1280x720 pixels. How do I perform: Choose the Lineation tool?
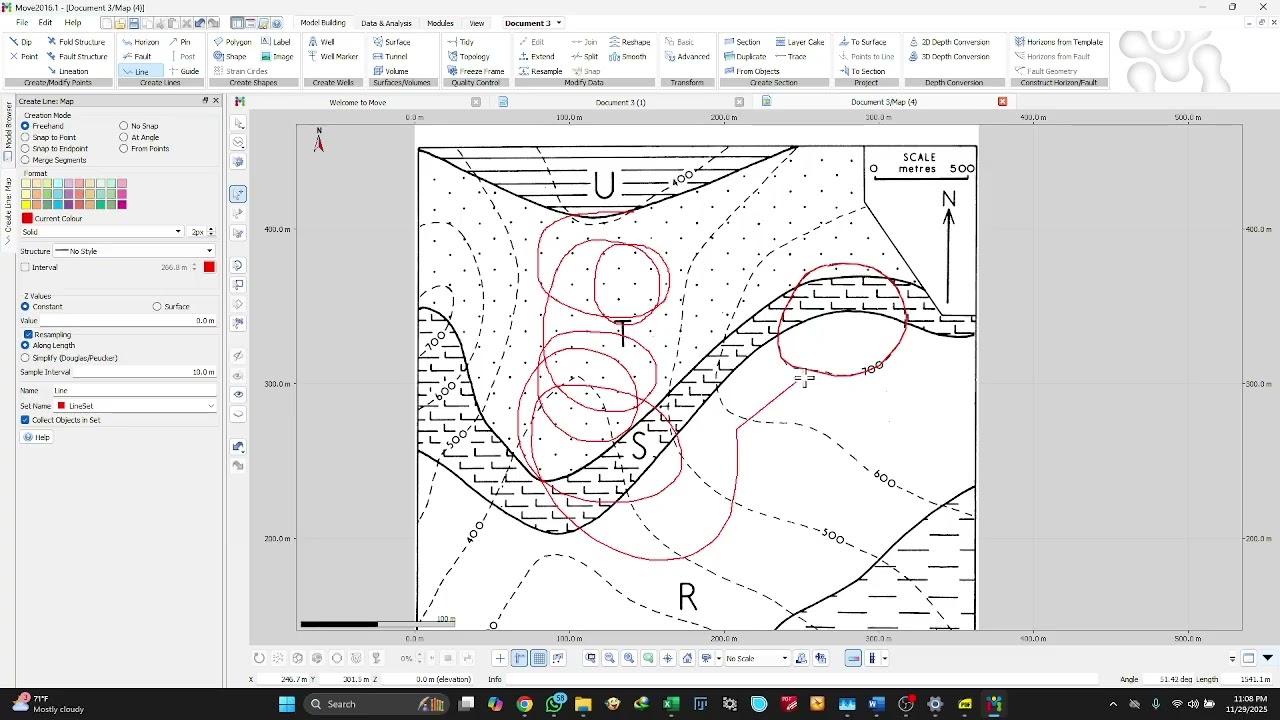tap(68, 71)
